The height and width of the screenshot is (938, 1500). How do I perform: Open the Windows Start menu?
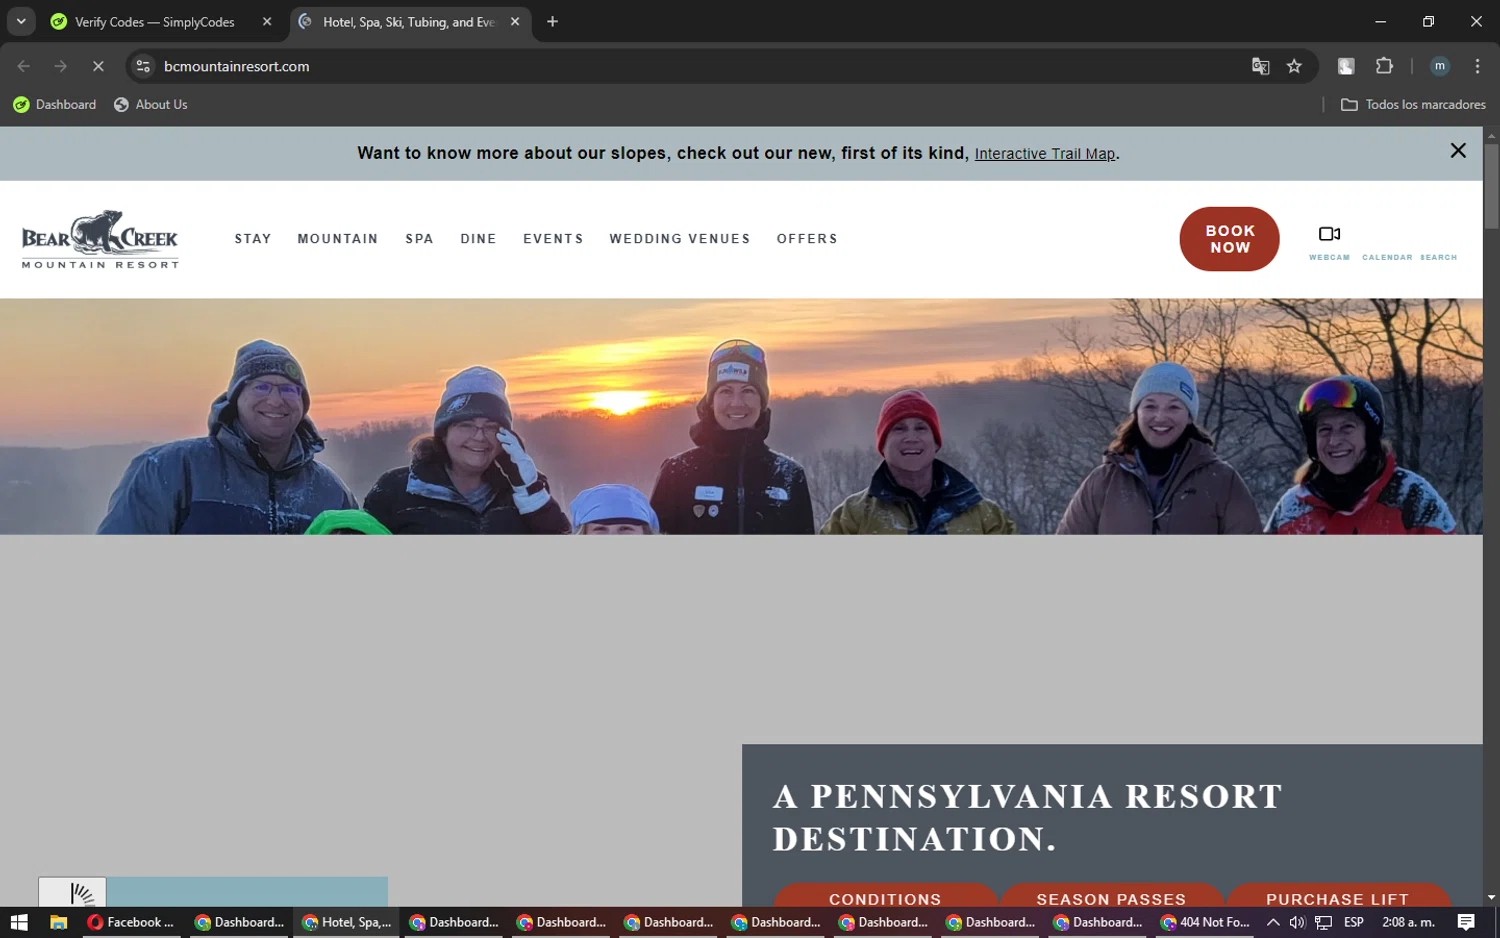(19, 922)
